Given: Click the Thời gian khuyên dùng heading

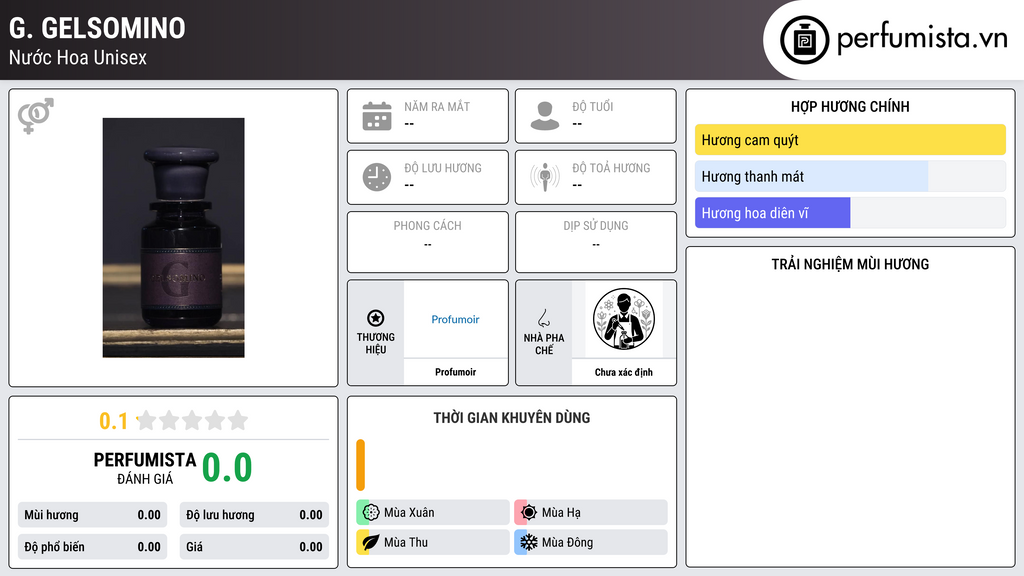Looking at the screenshot, I should point(512,418).
